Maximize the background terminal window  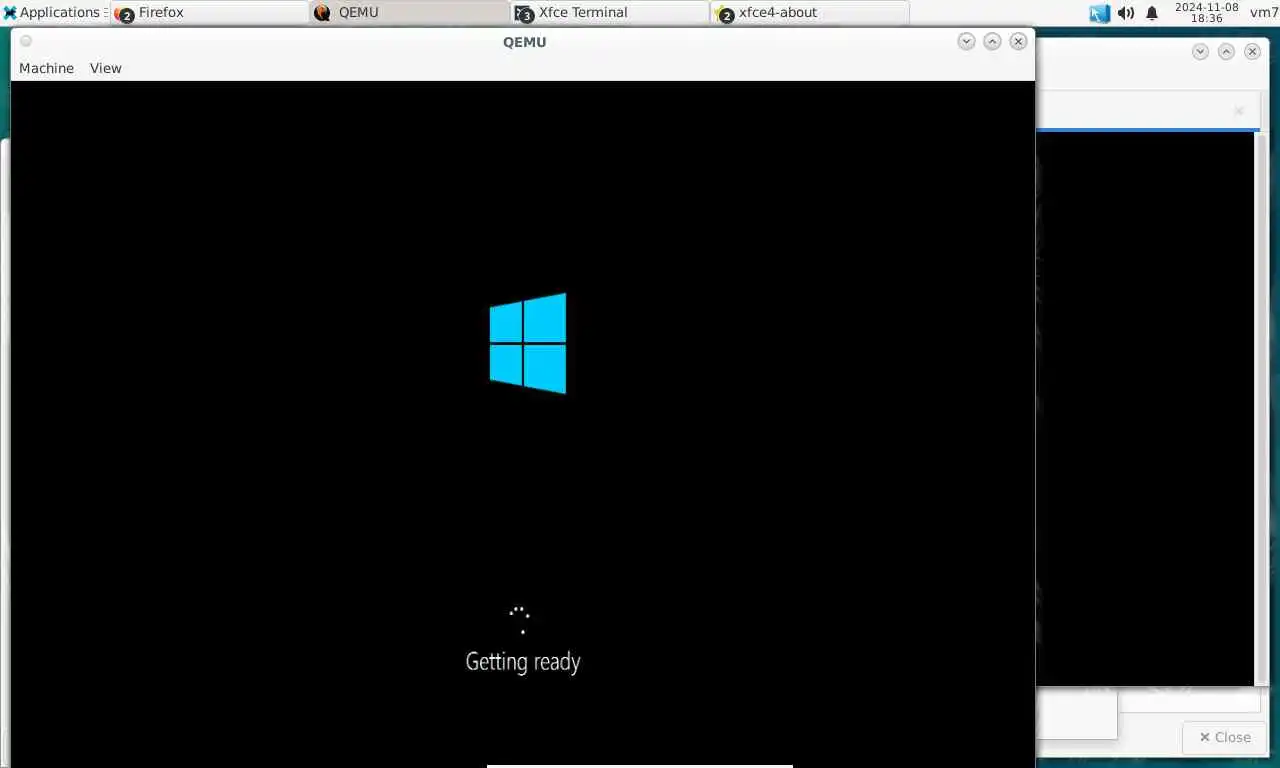click(1226, 51)
